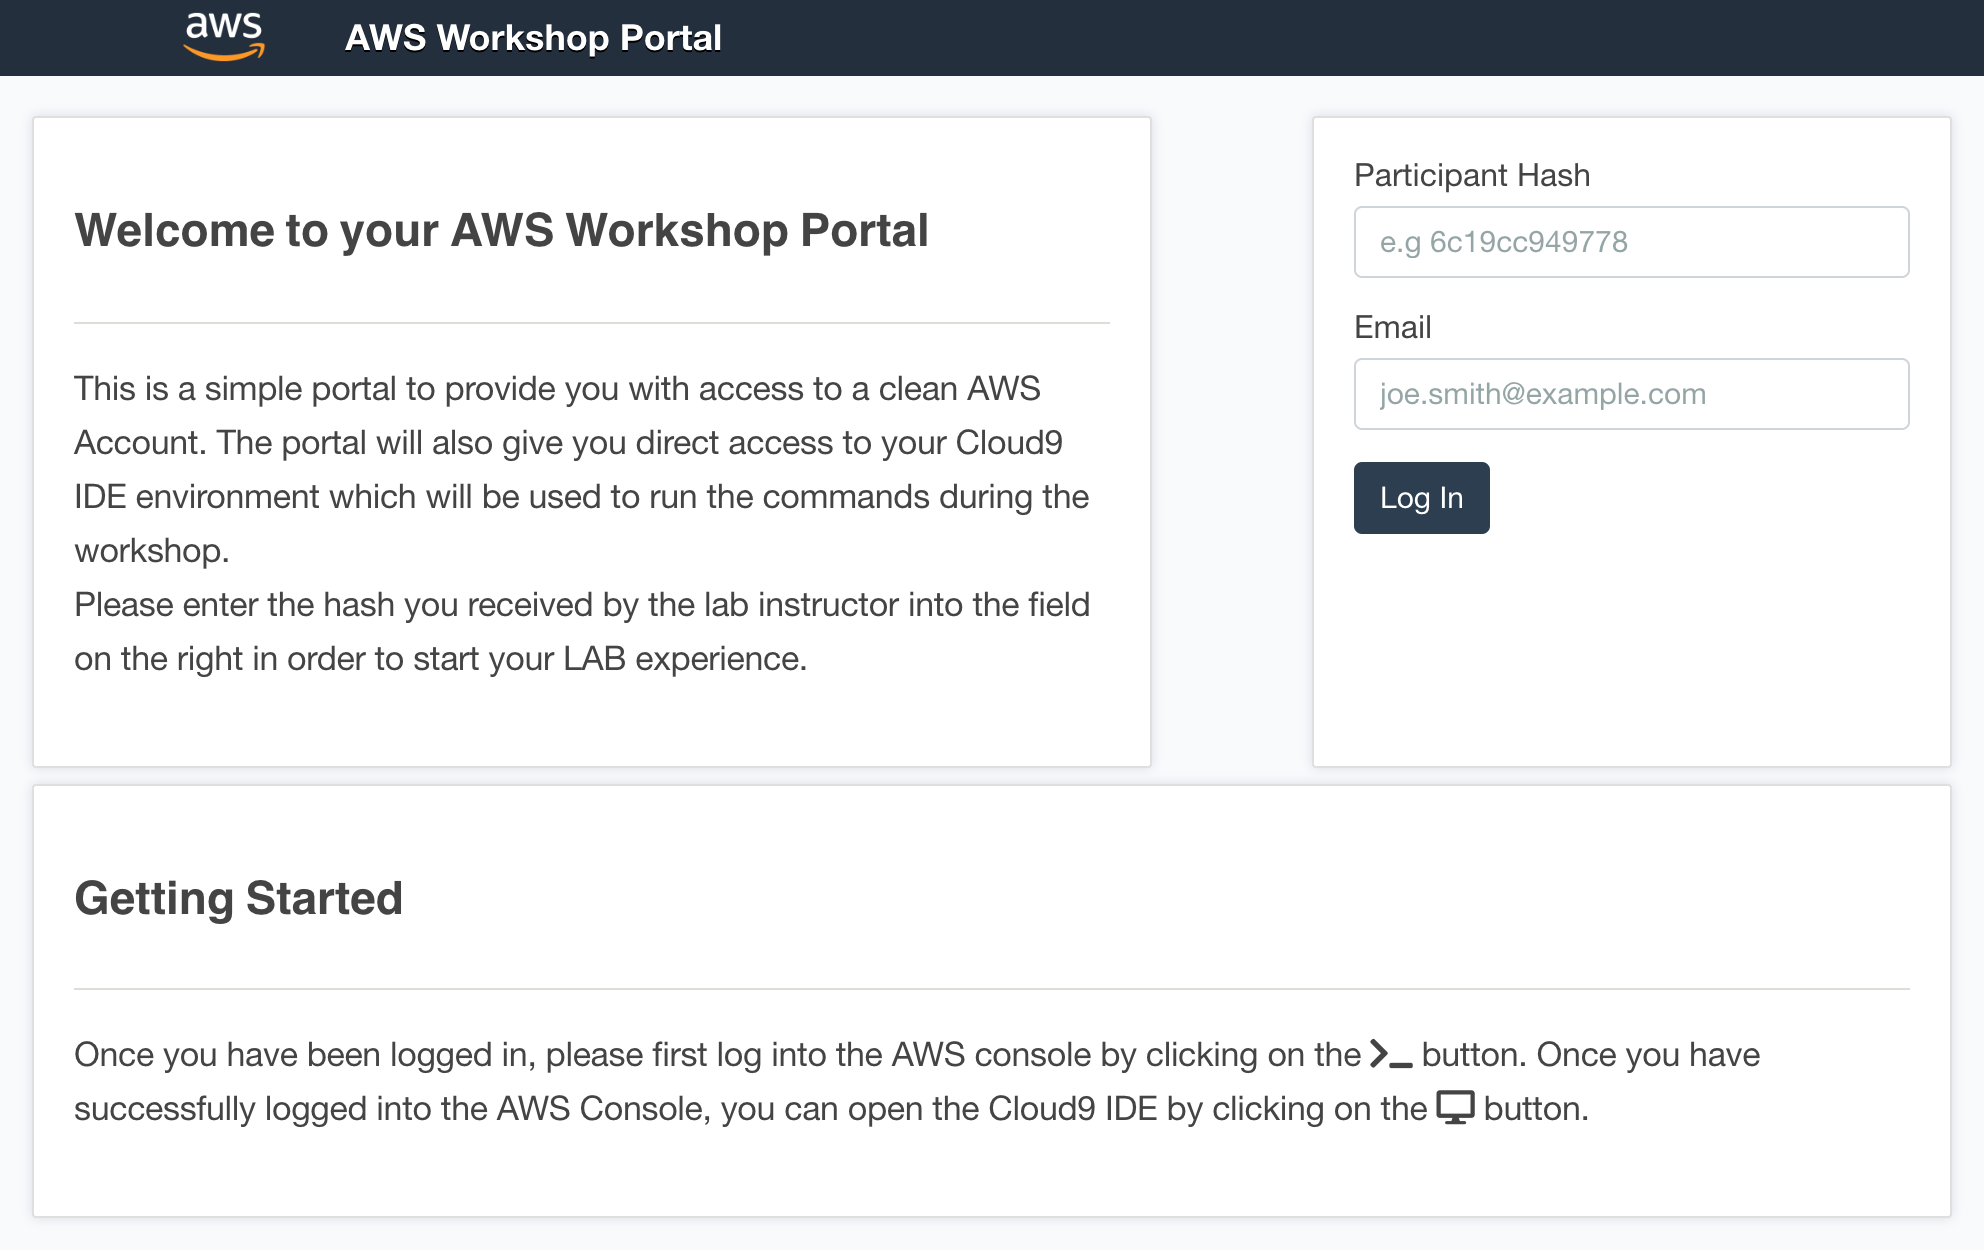The image size is (1984, 1250).
Task: Click the Participant Hash label
Action: [1471, 175]
